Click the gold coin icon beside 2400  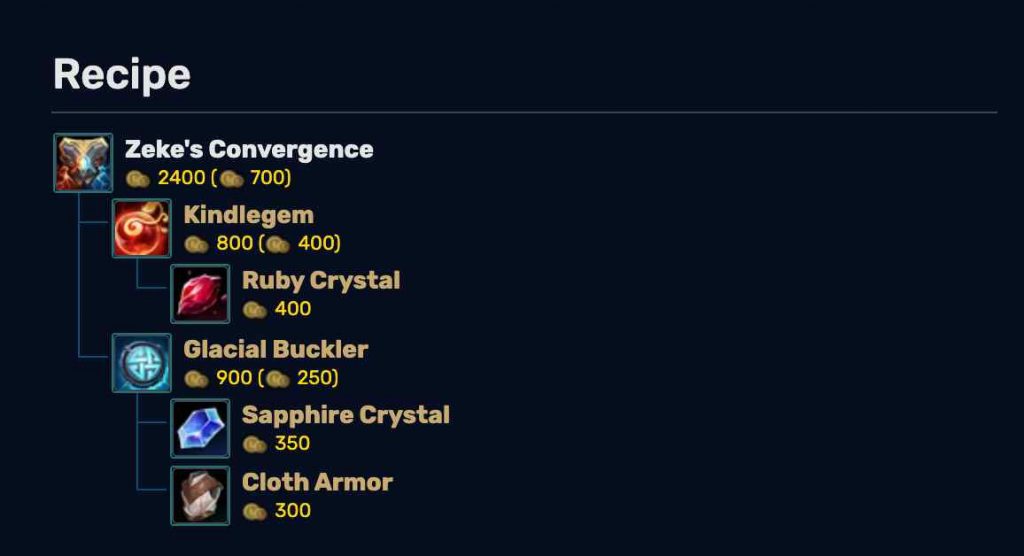(x=137, y=178)
